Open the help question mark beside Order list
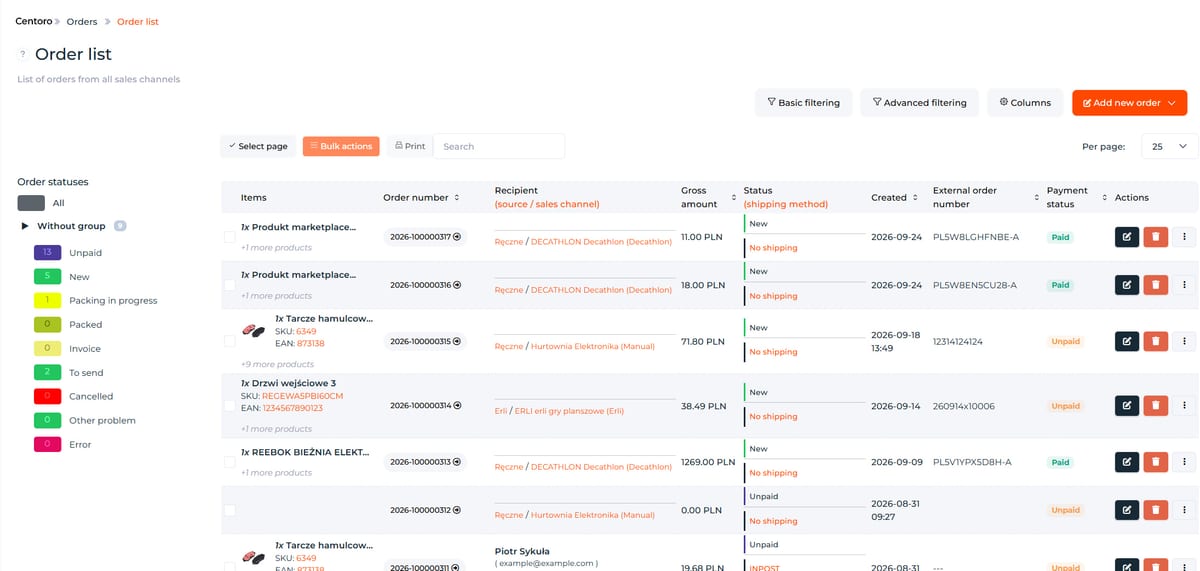 [22, 55]
